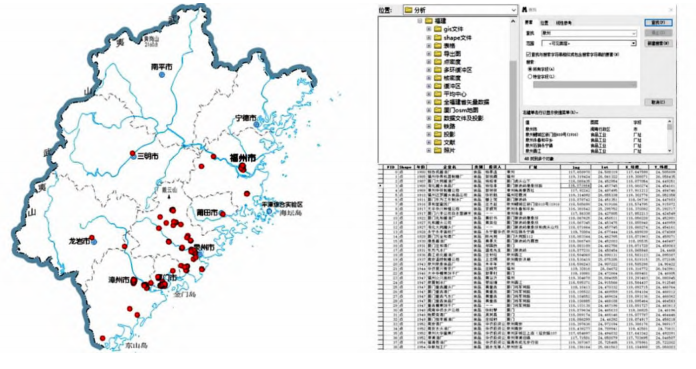Click the 福州市 label on map
696x369 pixels.
coord(242,158)
